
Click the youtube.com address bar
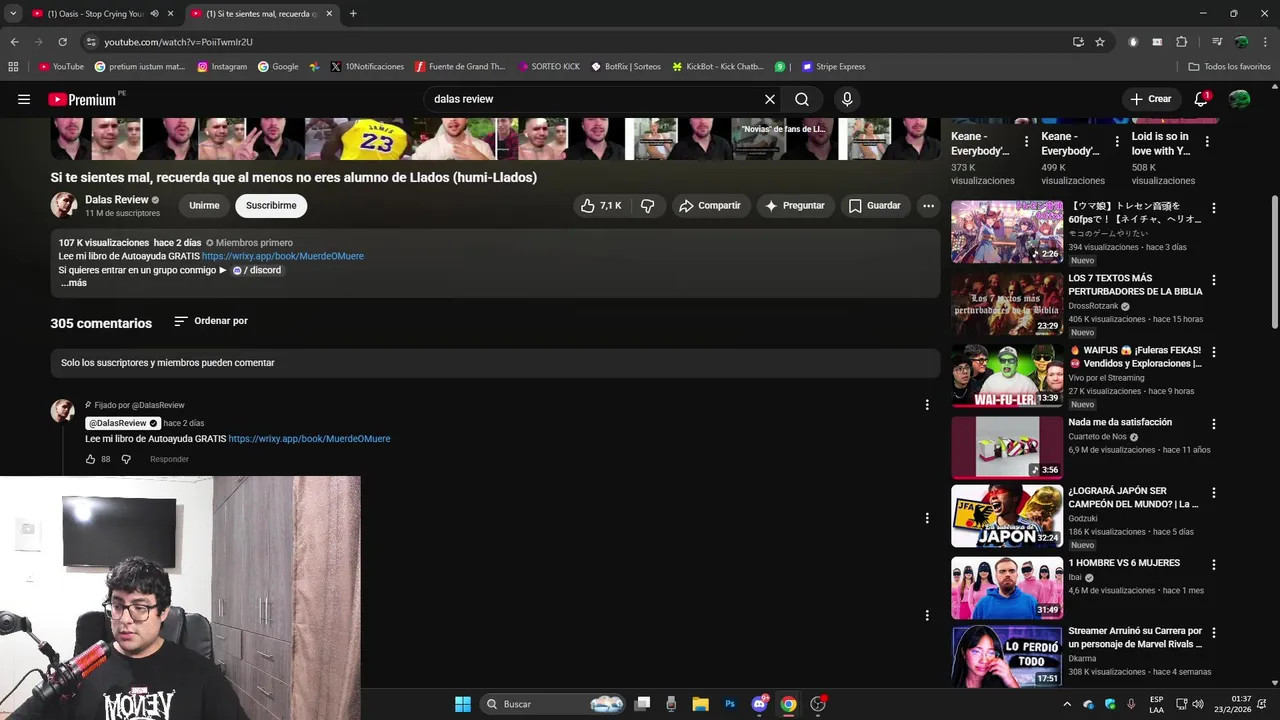pyautogui.click(x=580, y=42)
